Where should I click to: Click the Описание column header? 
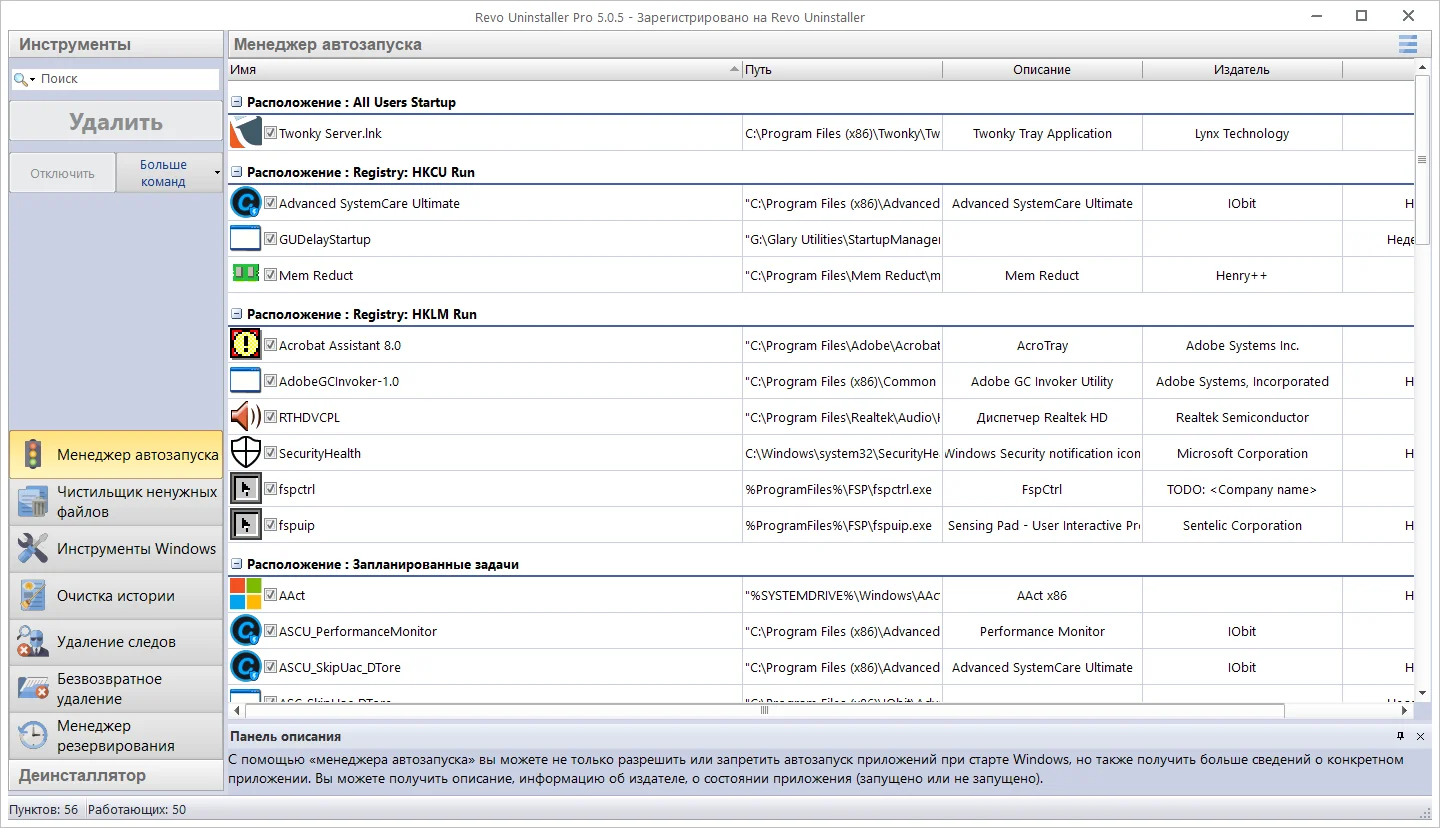[x=1042, y=70]
